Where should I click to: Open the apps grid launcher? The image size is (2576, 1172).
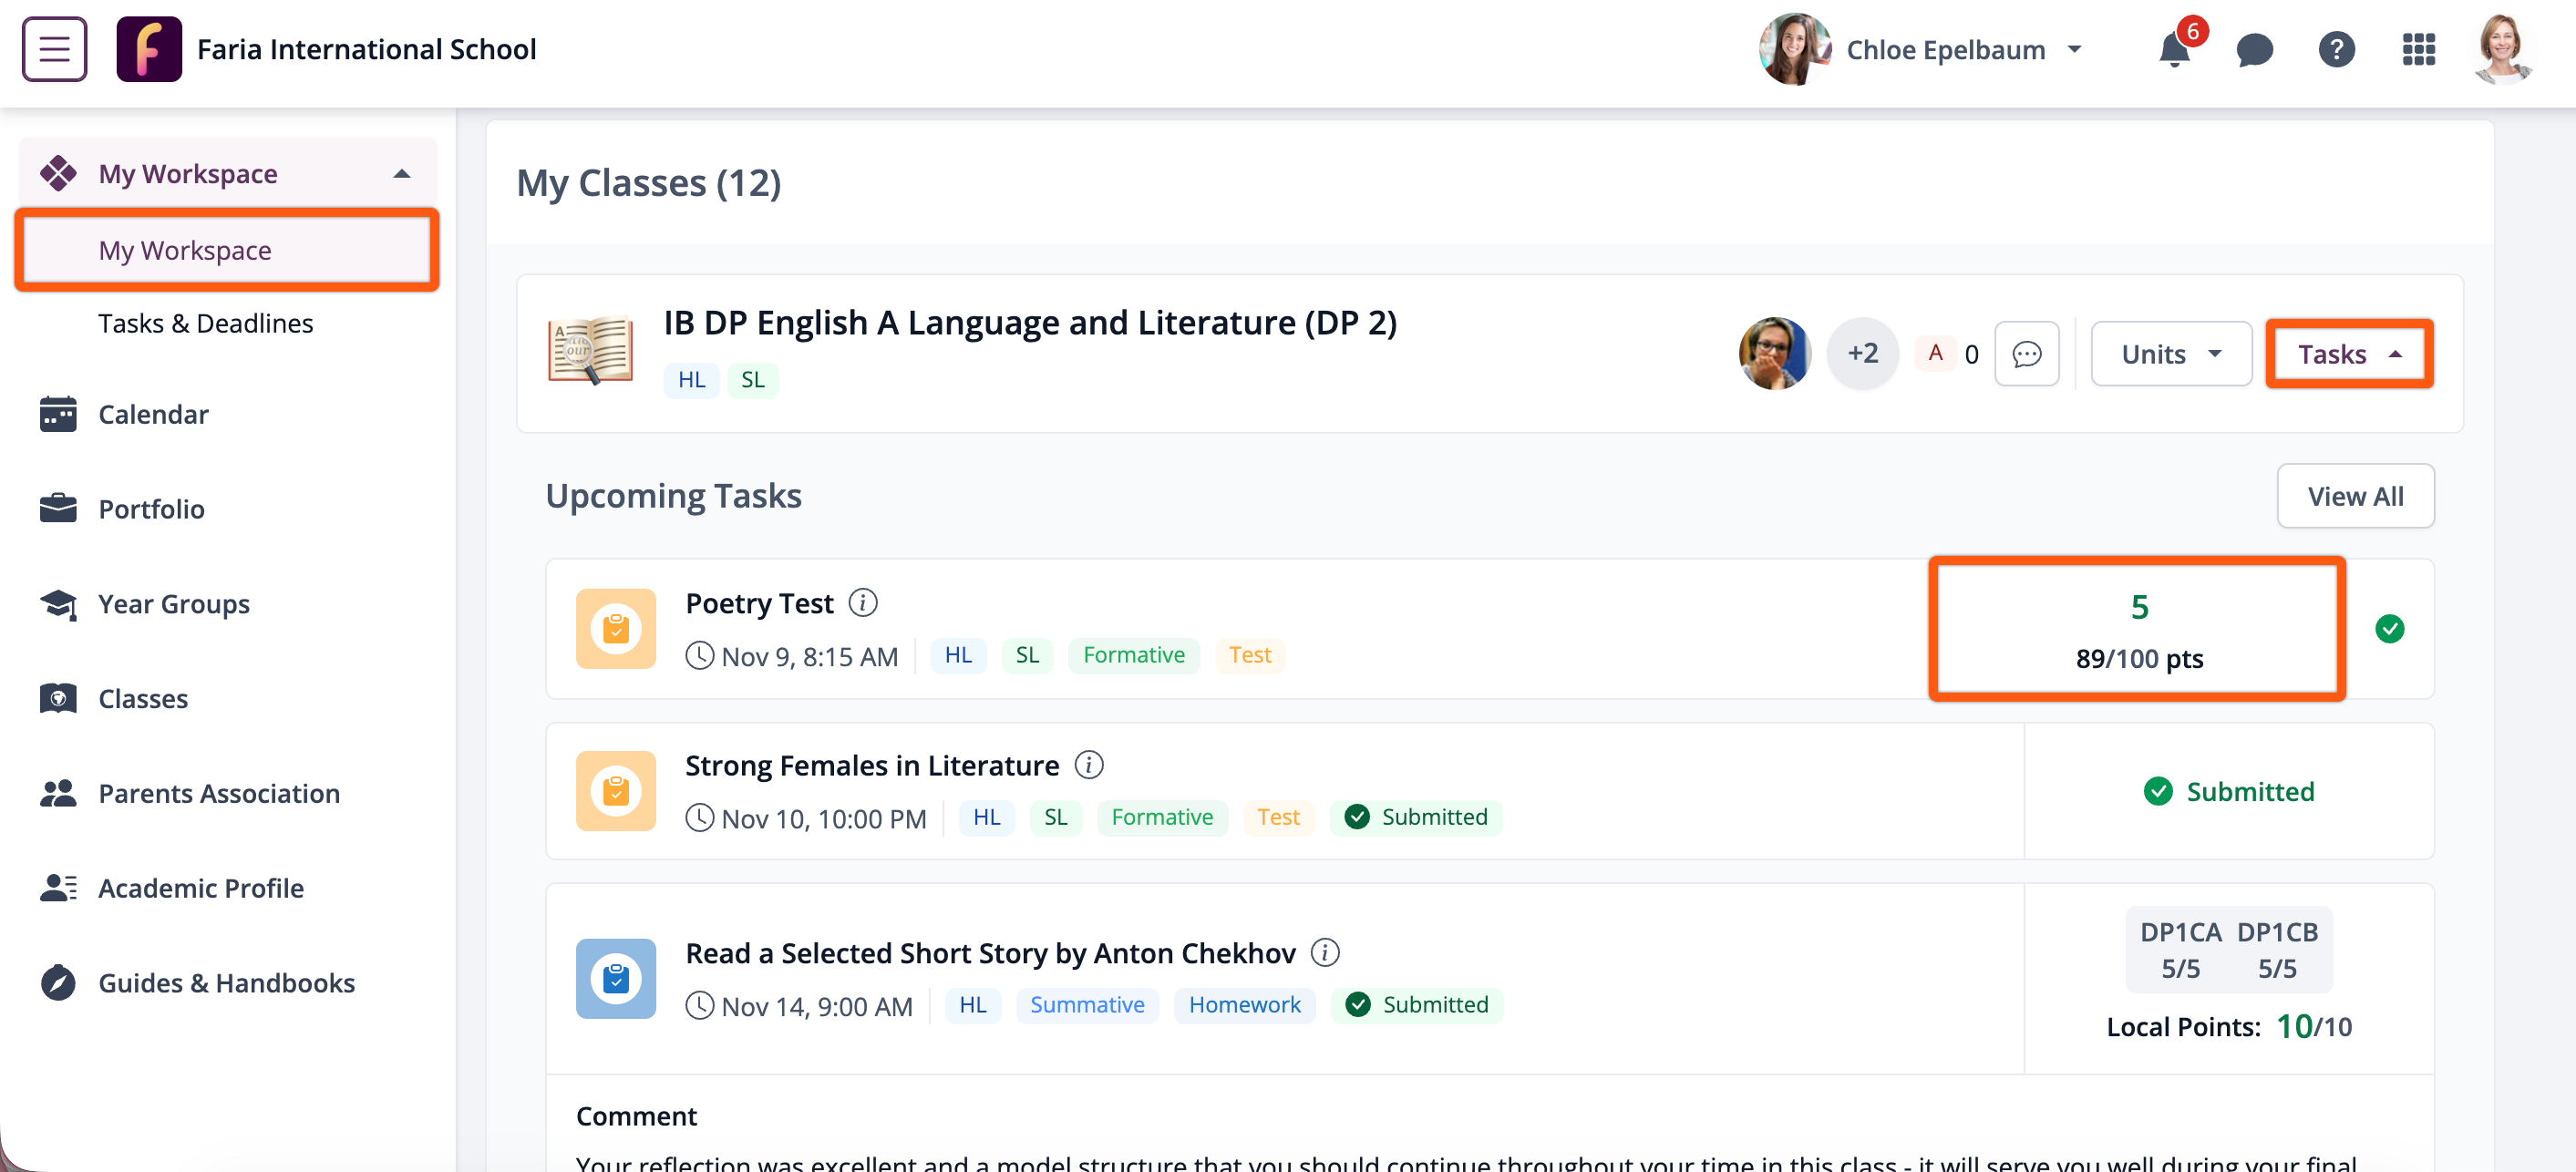click(x=2418, y=49)
